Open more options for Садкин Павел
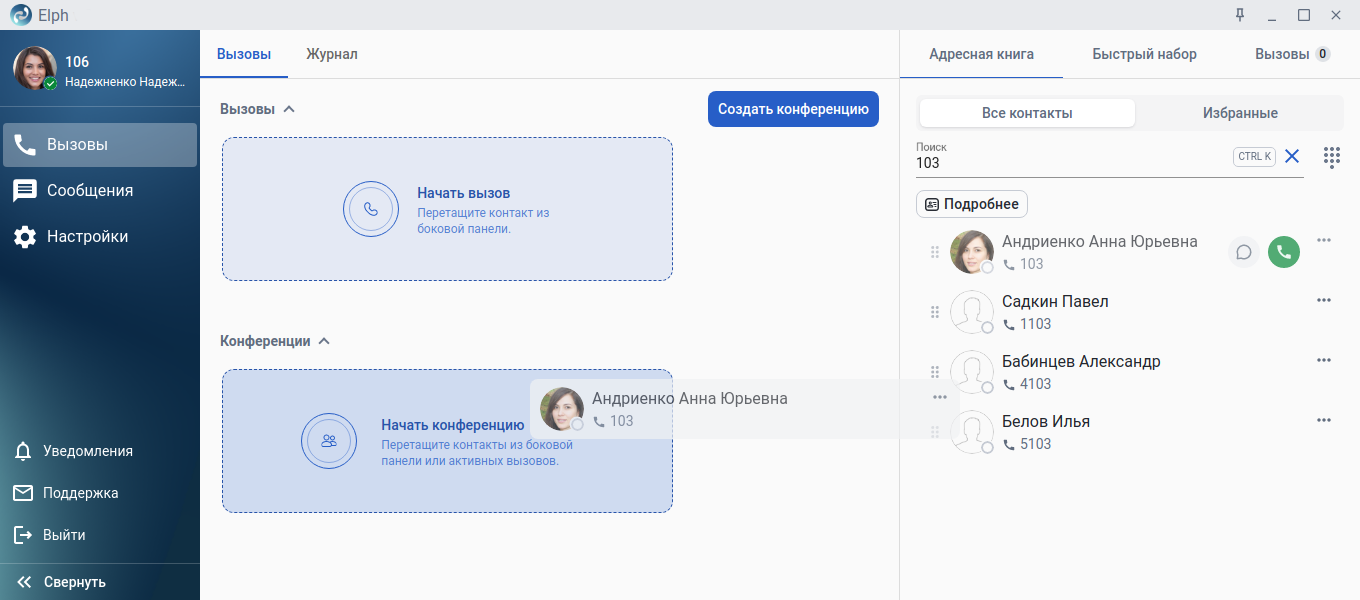 (1324, 300)
